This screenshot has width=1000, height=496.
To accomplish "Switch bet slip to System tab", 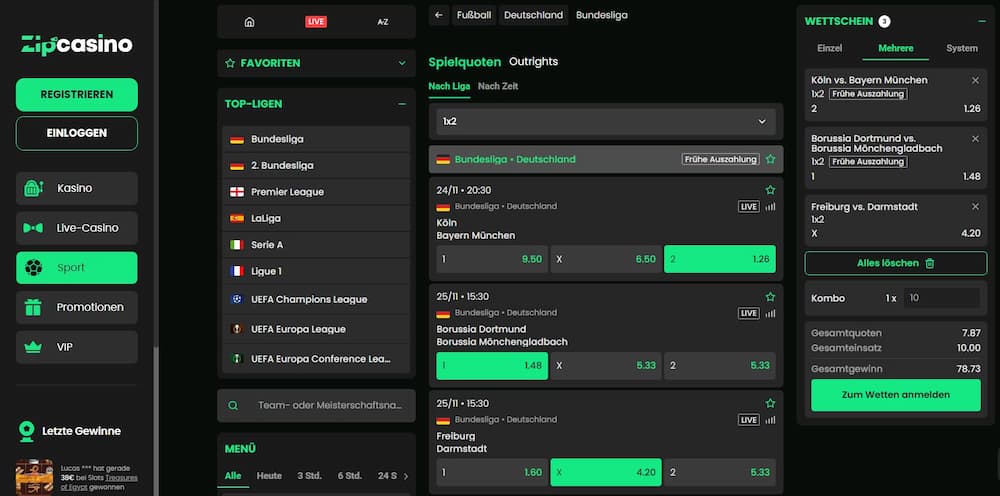I will coord(962,48).
